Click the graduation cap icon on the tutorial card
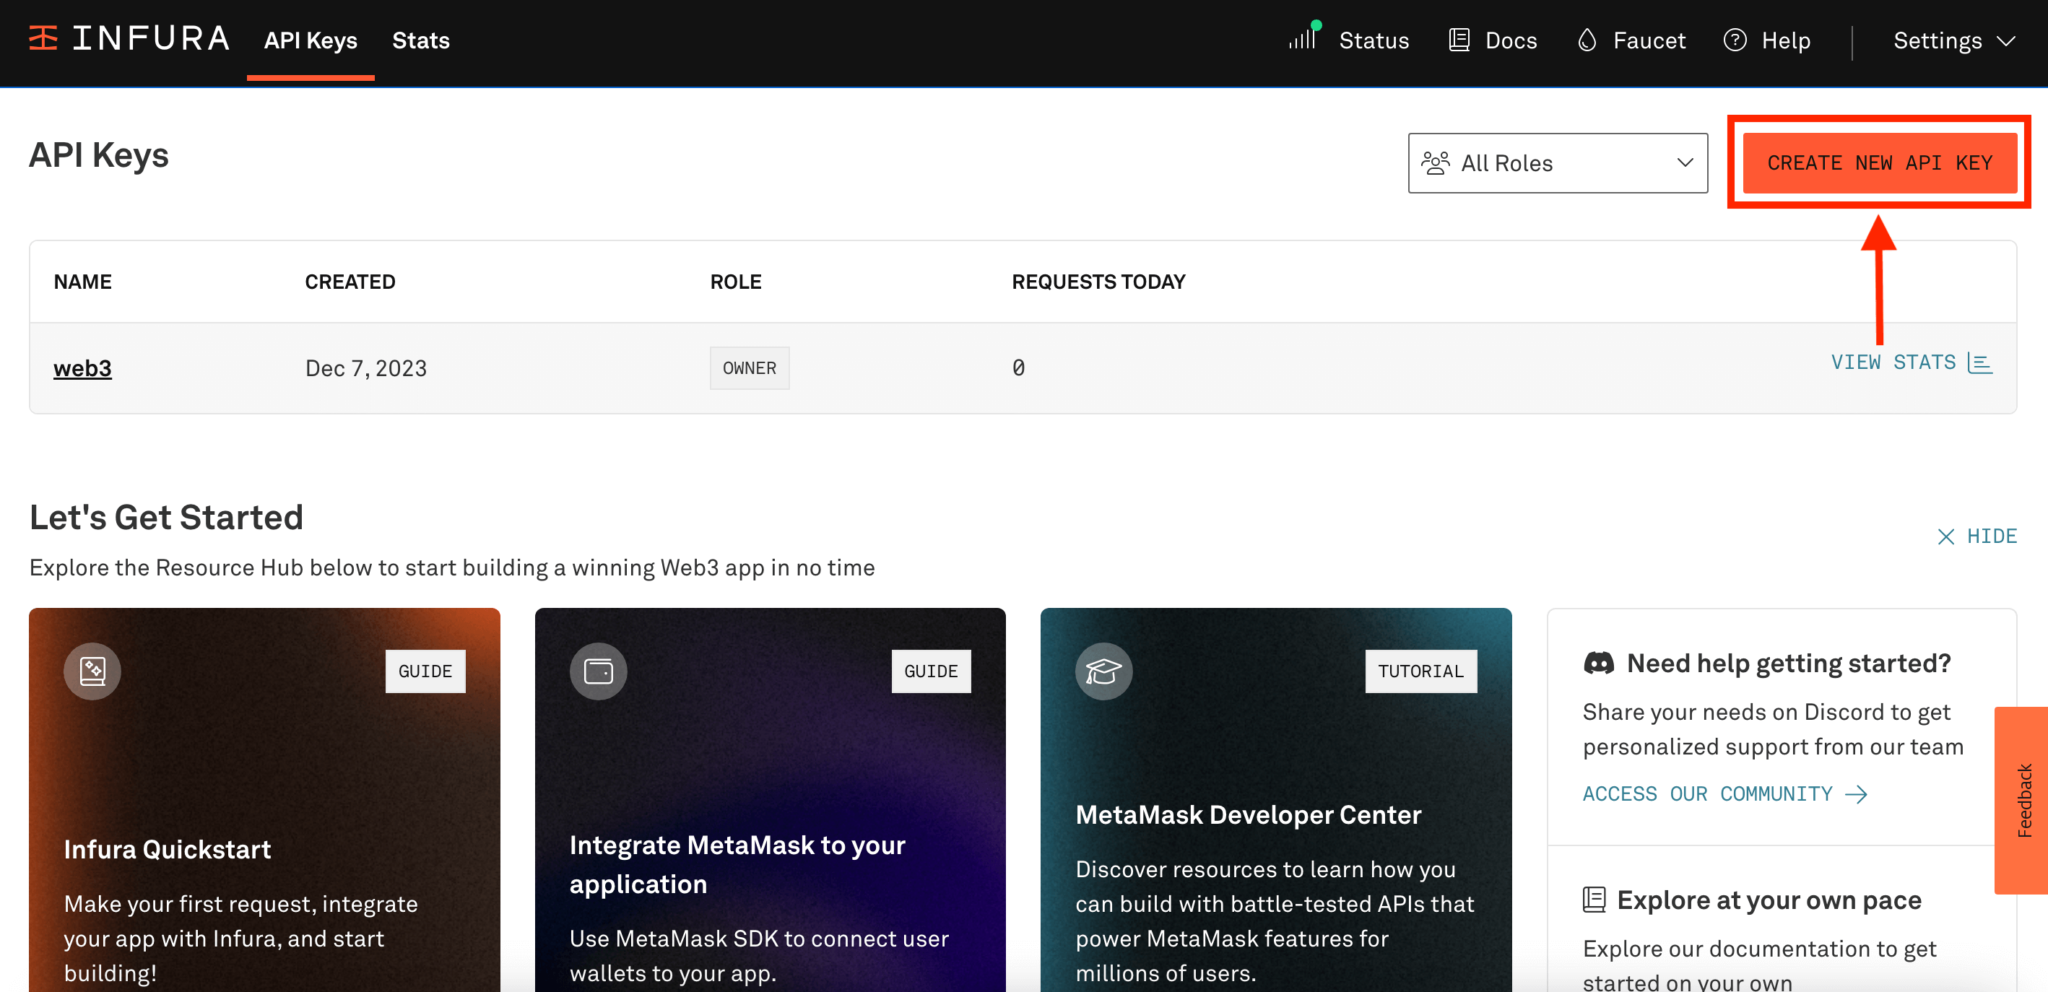The width and height of the screenshot is (2048, 992). (1104, 671)
